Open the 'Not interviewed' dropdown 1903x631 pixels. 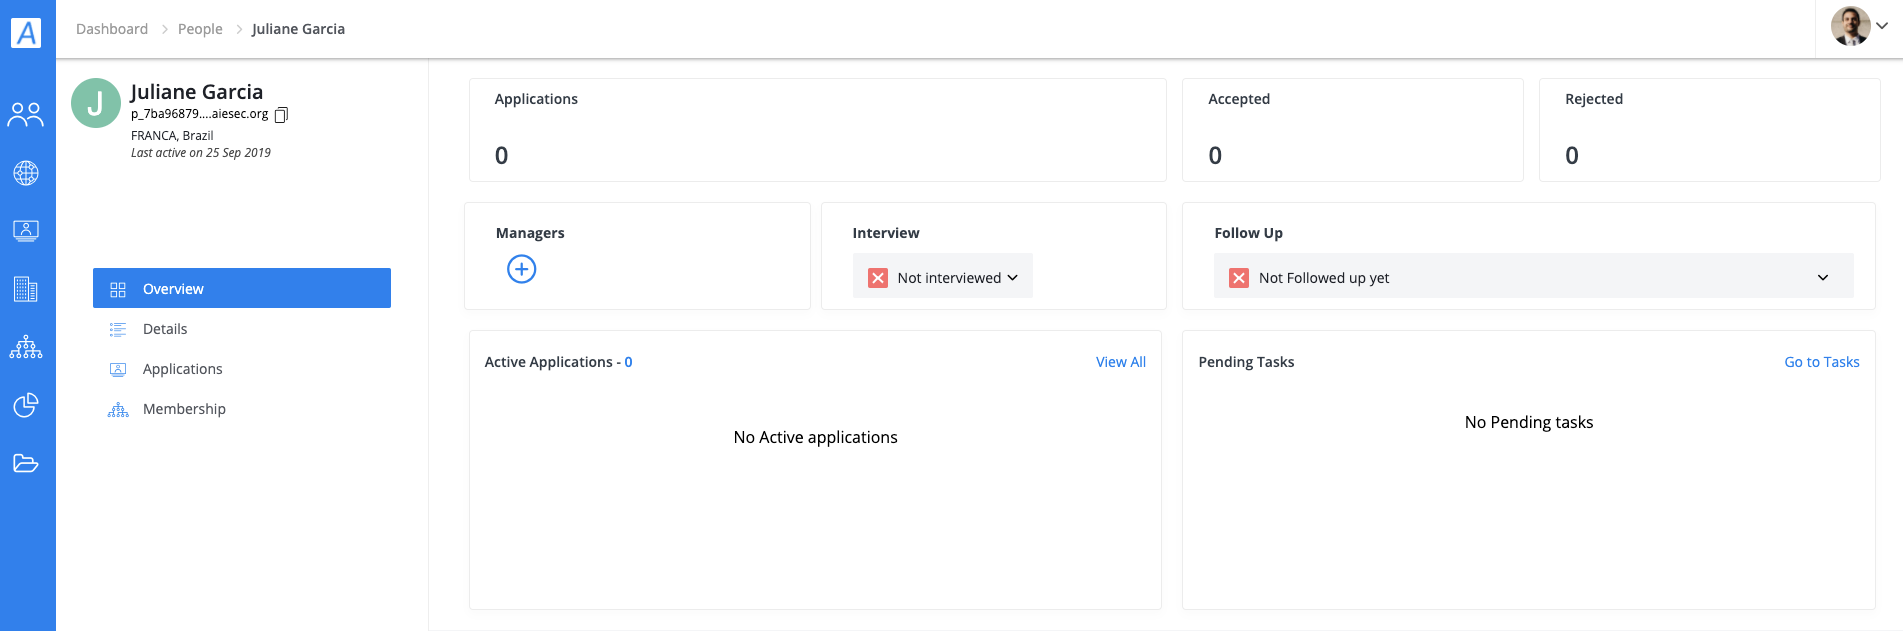point(943,276)
